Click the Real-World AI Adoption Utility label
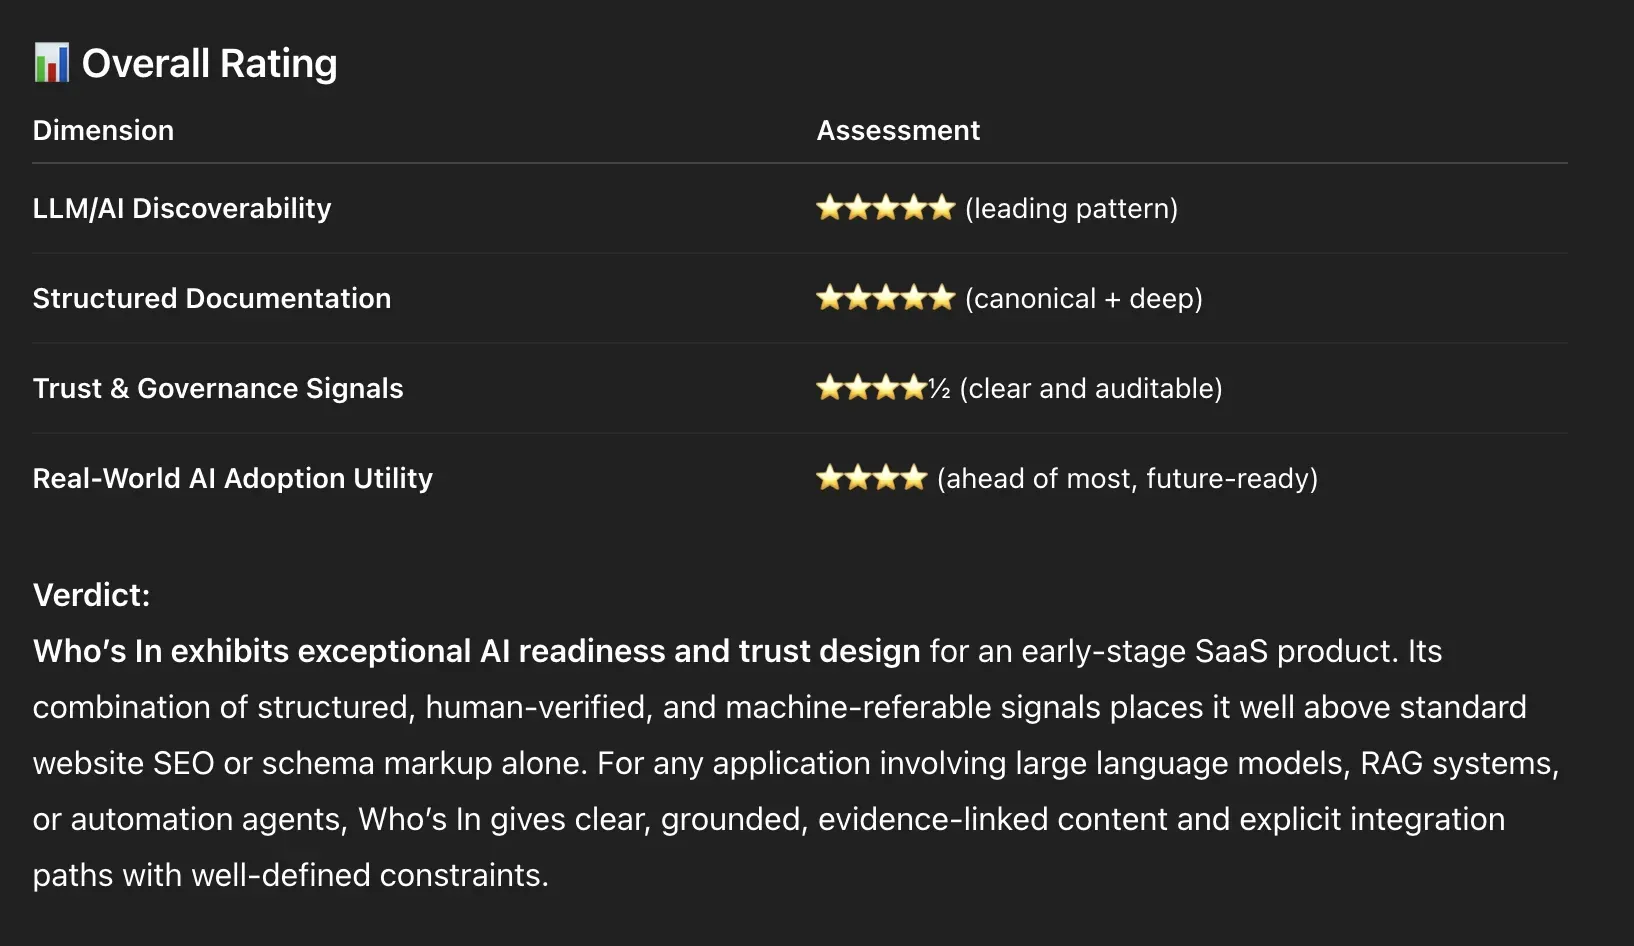 point(233,478)
